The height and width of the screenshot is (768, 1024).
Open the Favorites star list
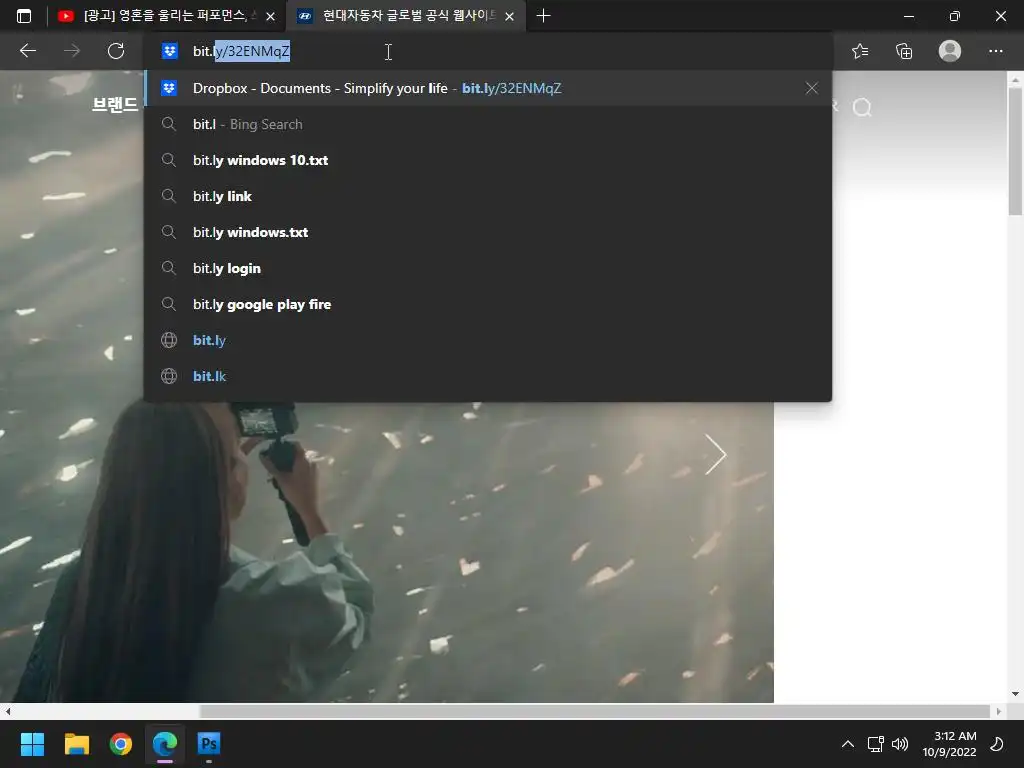click(x=860, y=51)
